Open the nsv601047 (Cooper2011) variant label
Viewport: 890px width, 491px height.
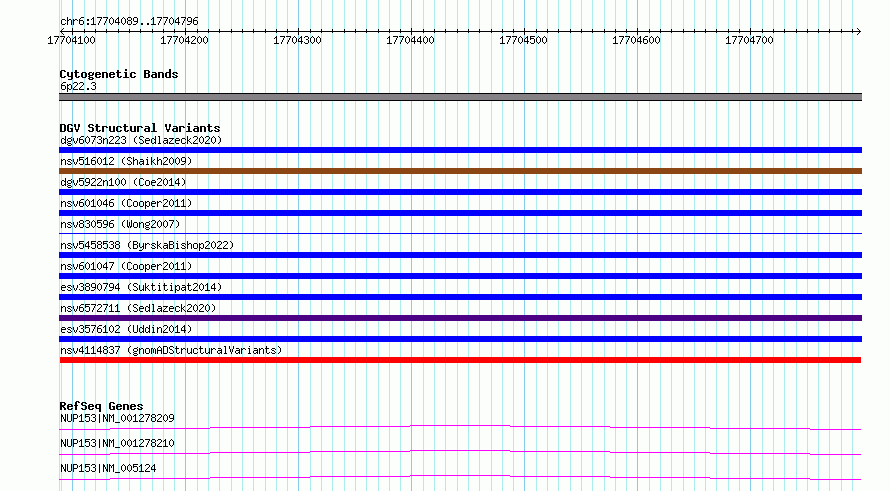(126, 266)
